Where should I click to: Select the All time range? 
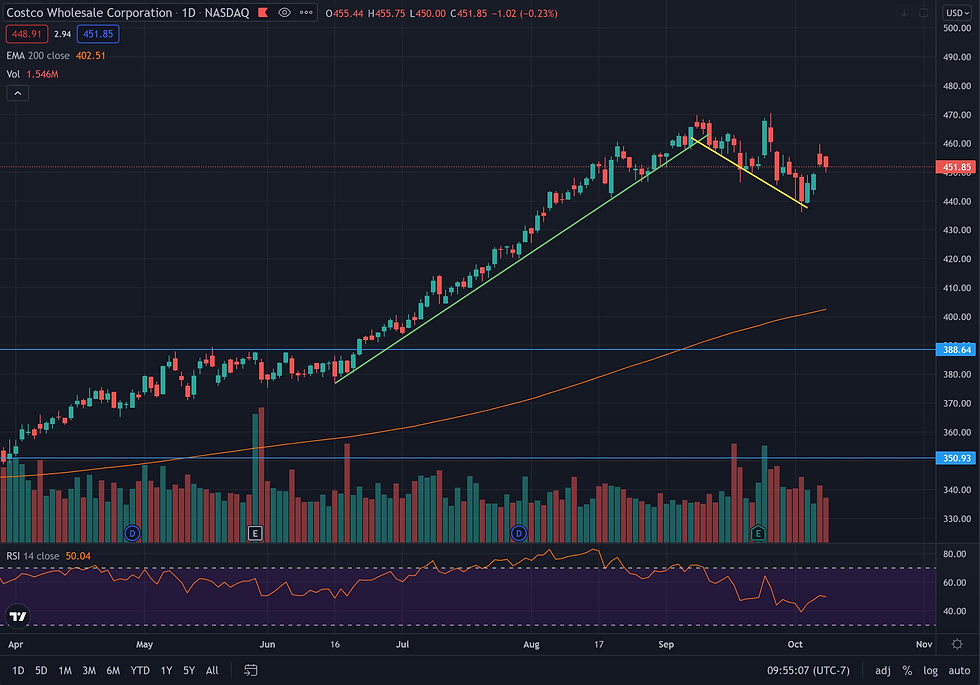coord(212,671)
